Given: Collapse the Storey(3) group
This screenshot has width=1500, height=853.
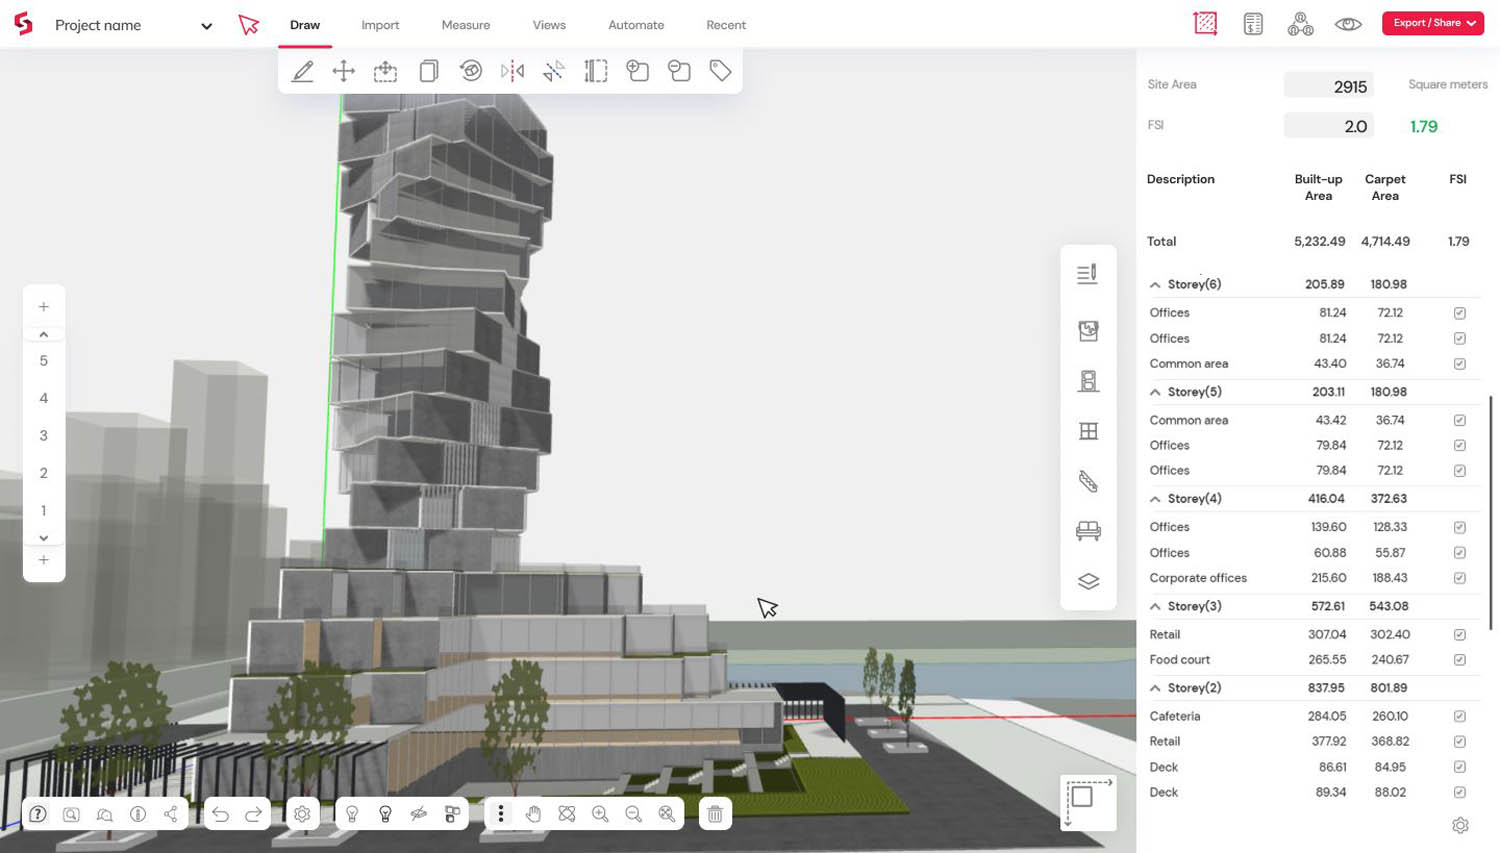Looking at the screenshot, I should point(1155,607).
